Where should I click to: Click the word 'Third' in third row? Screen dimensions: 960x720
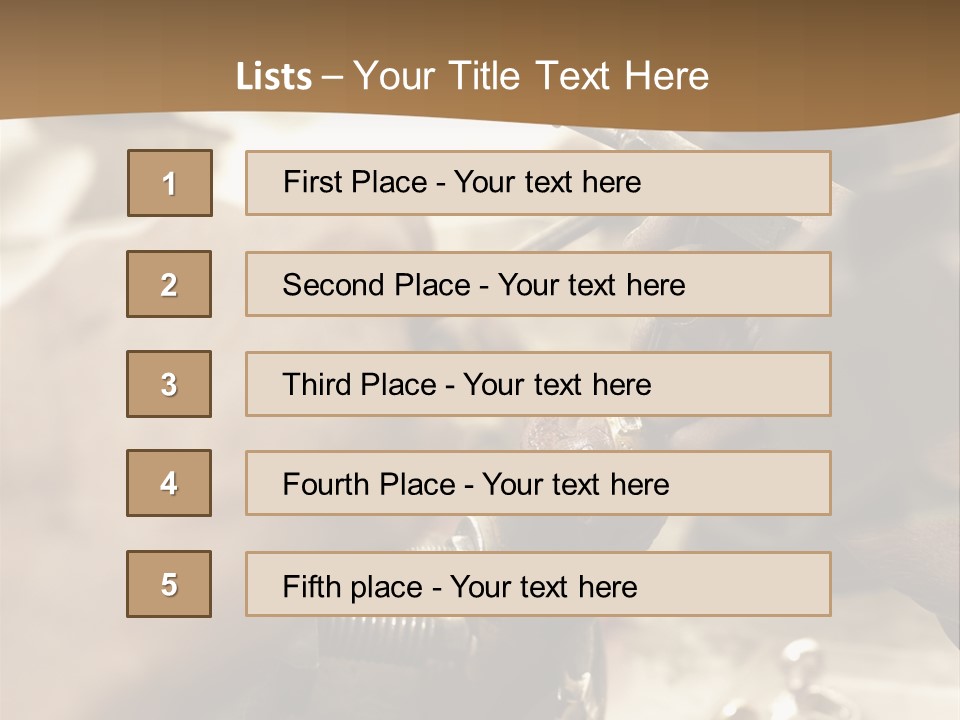coord(317,385)
